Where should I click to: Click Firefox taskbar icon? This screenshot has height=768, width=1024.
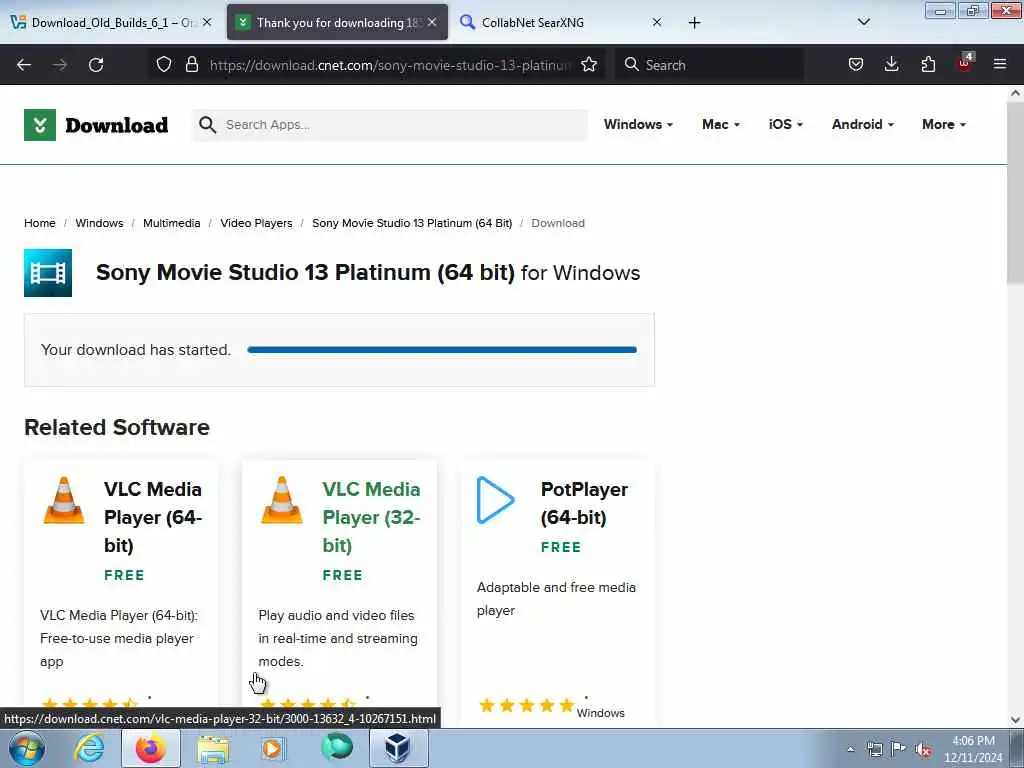[x=150, y=748]
